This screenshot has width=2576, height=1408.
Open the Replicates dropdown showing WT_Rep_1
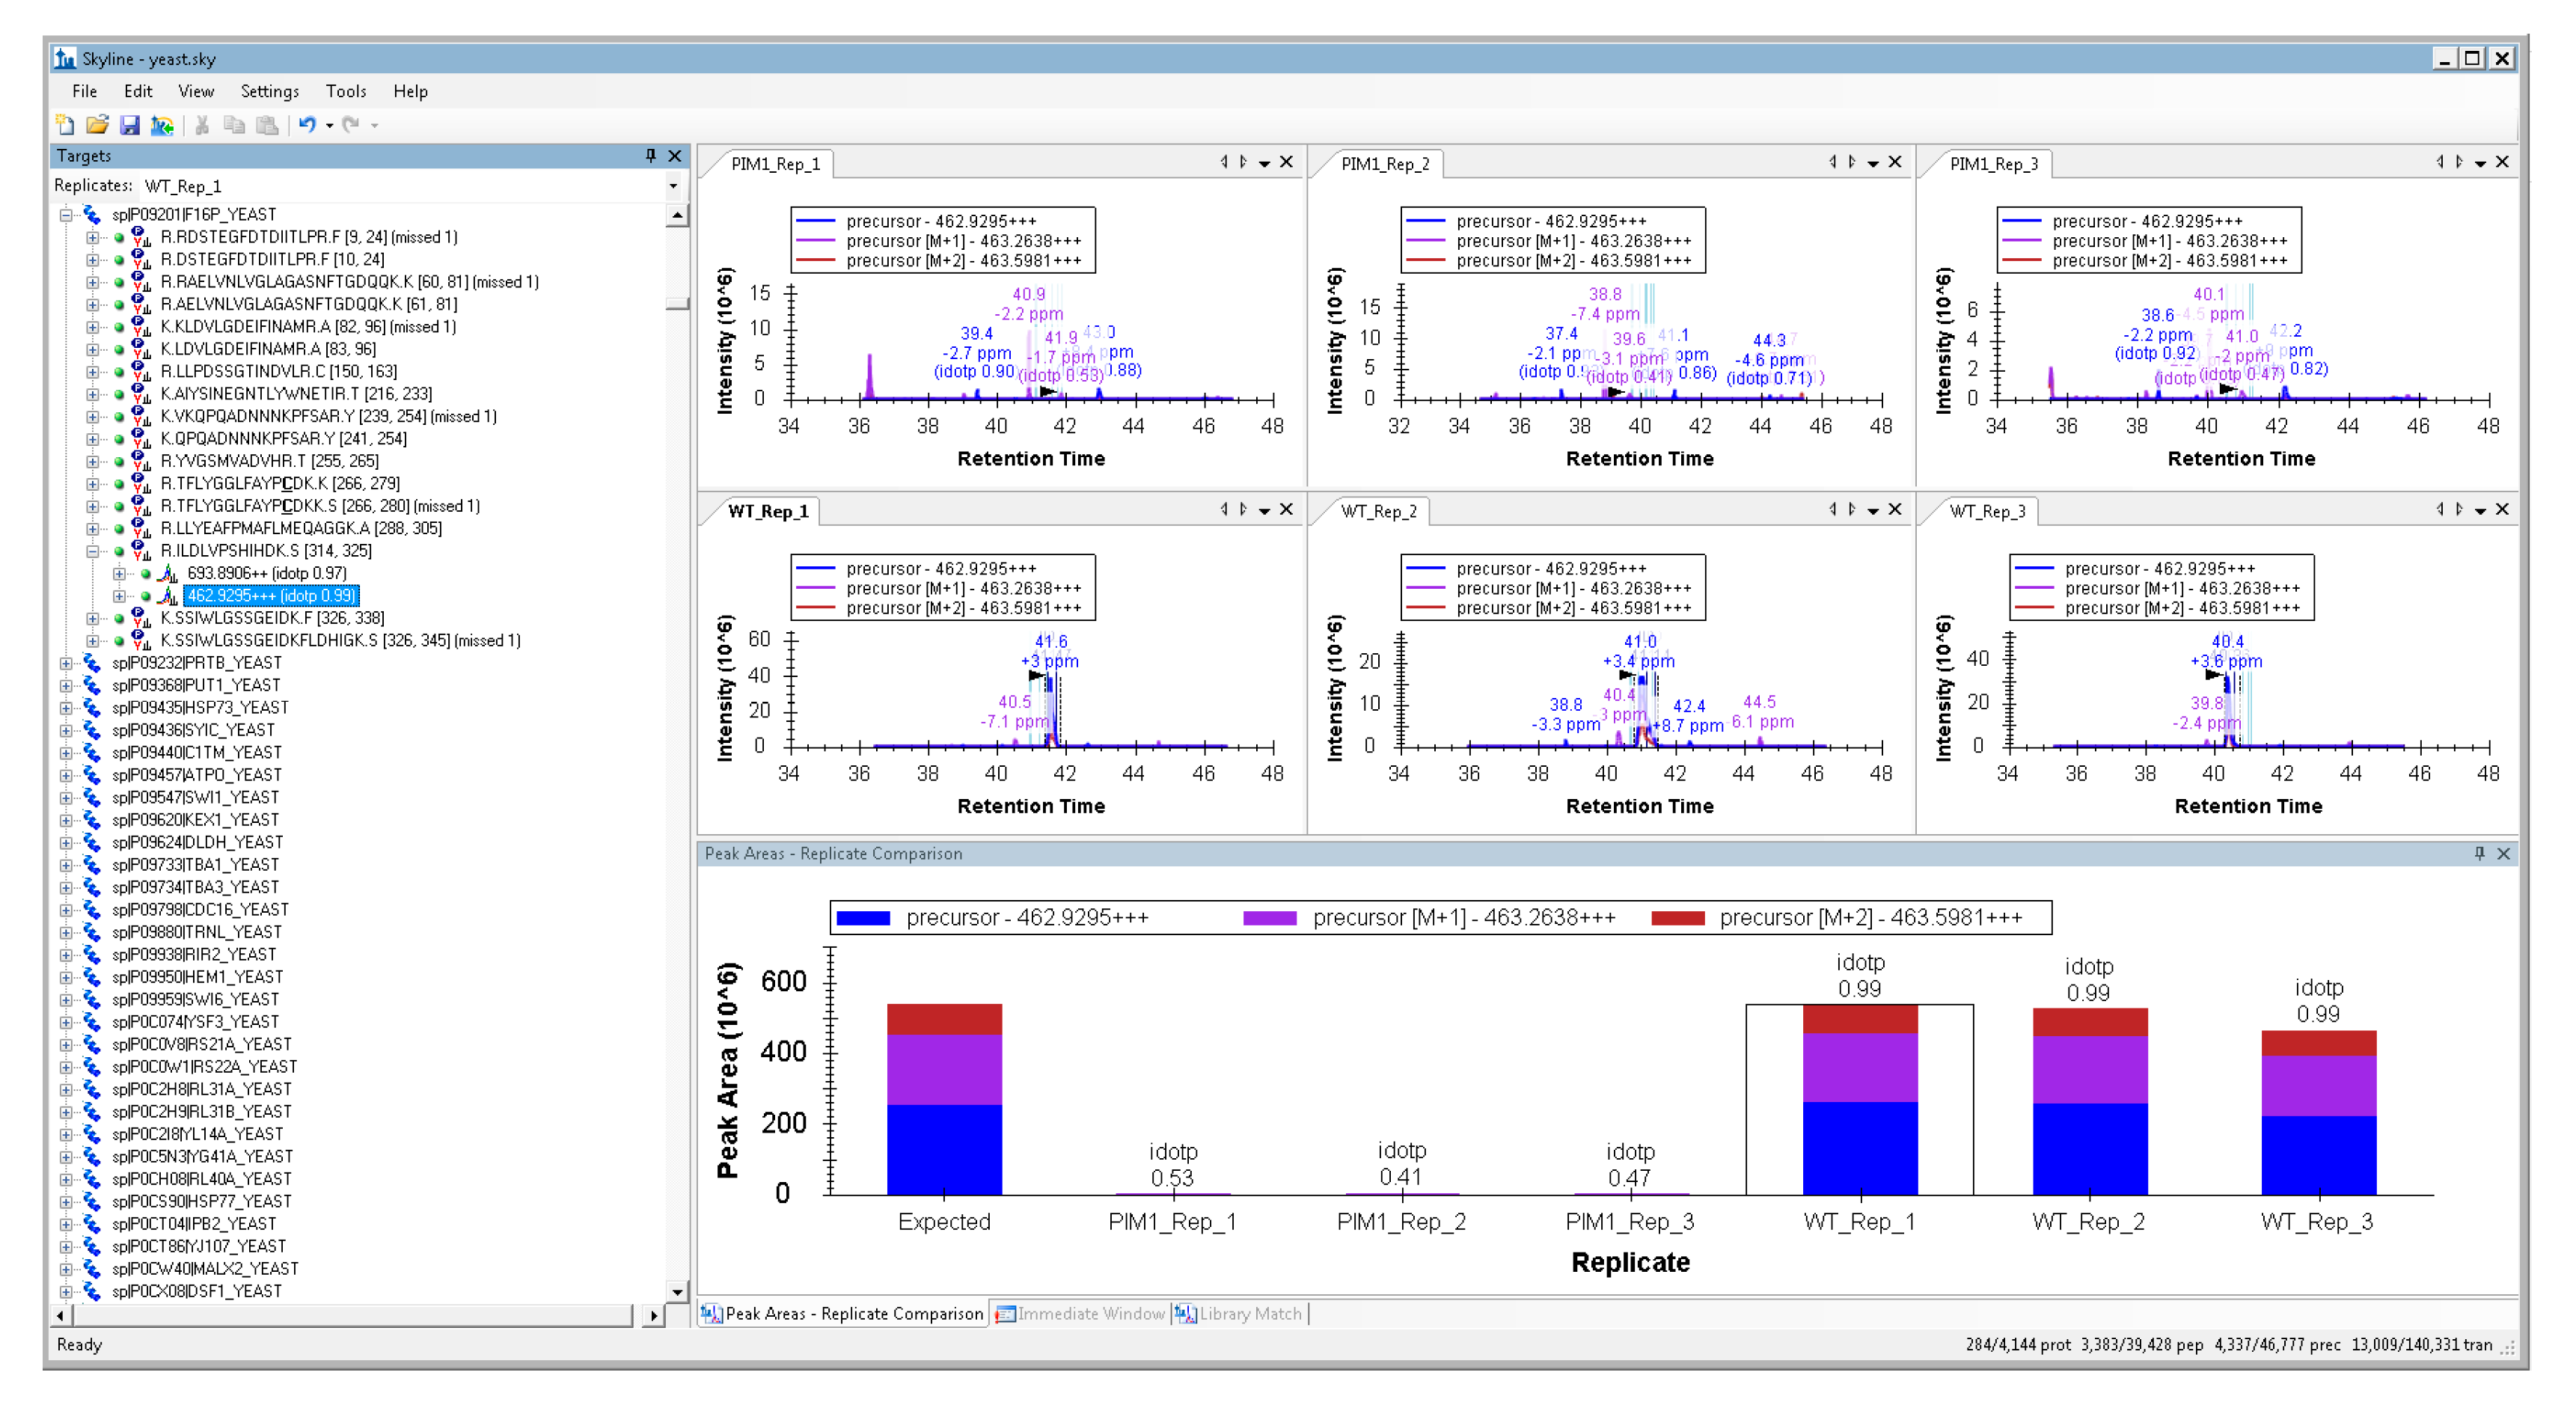(x=673, y=187)
